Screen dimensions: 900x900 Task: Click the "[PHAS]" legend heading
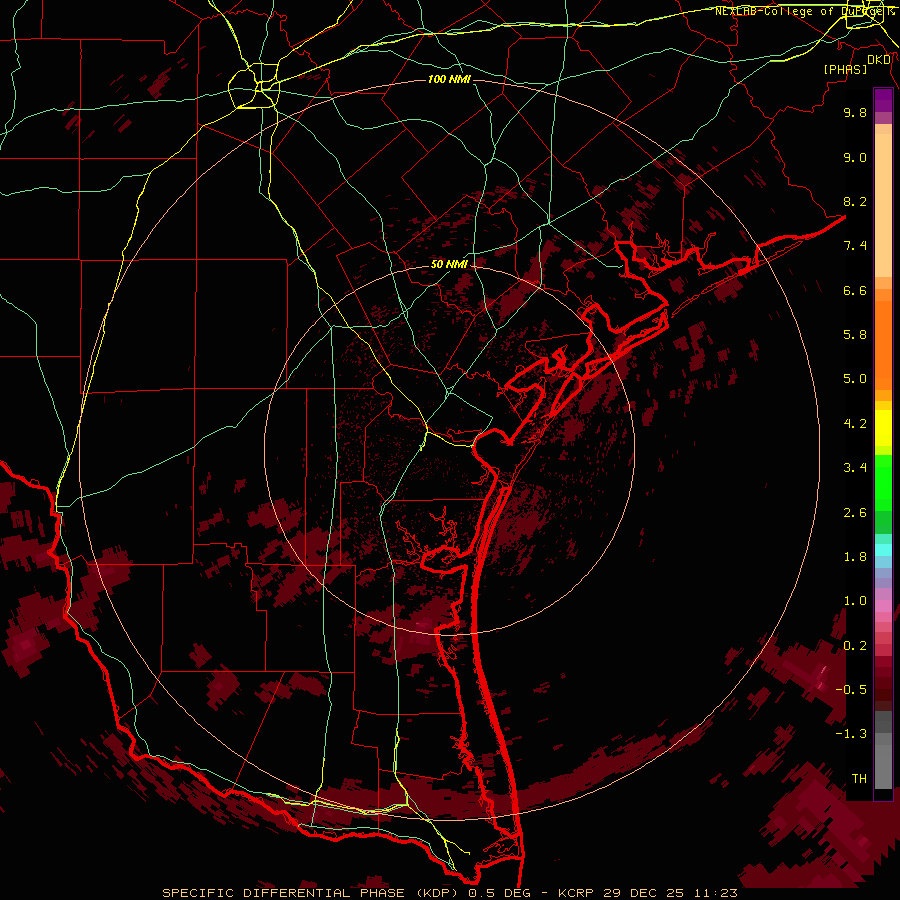pos(845,70)
